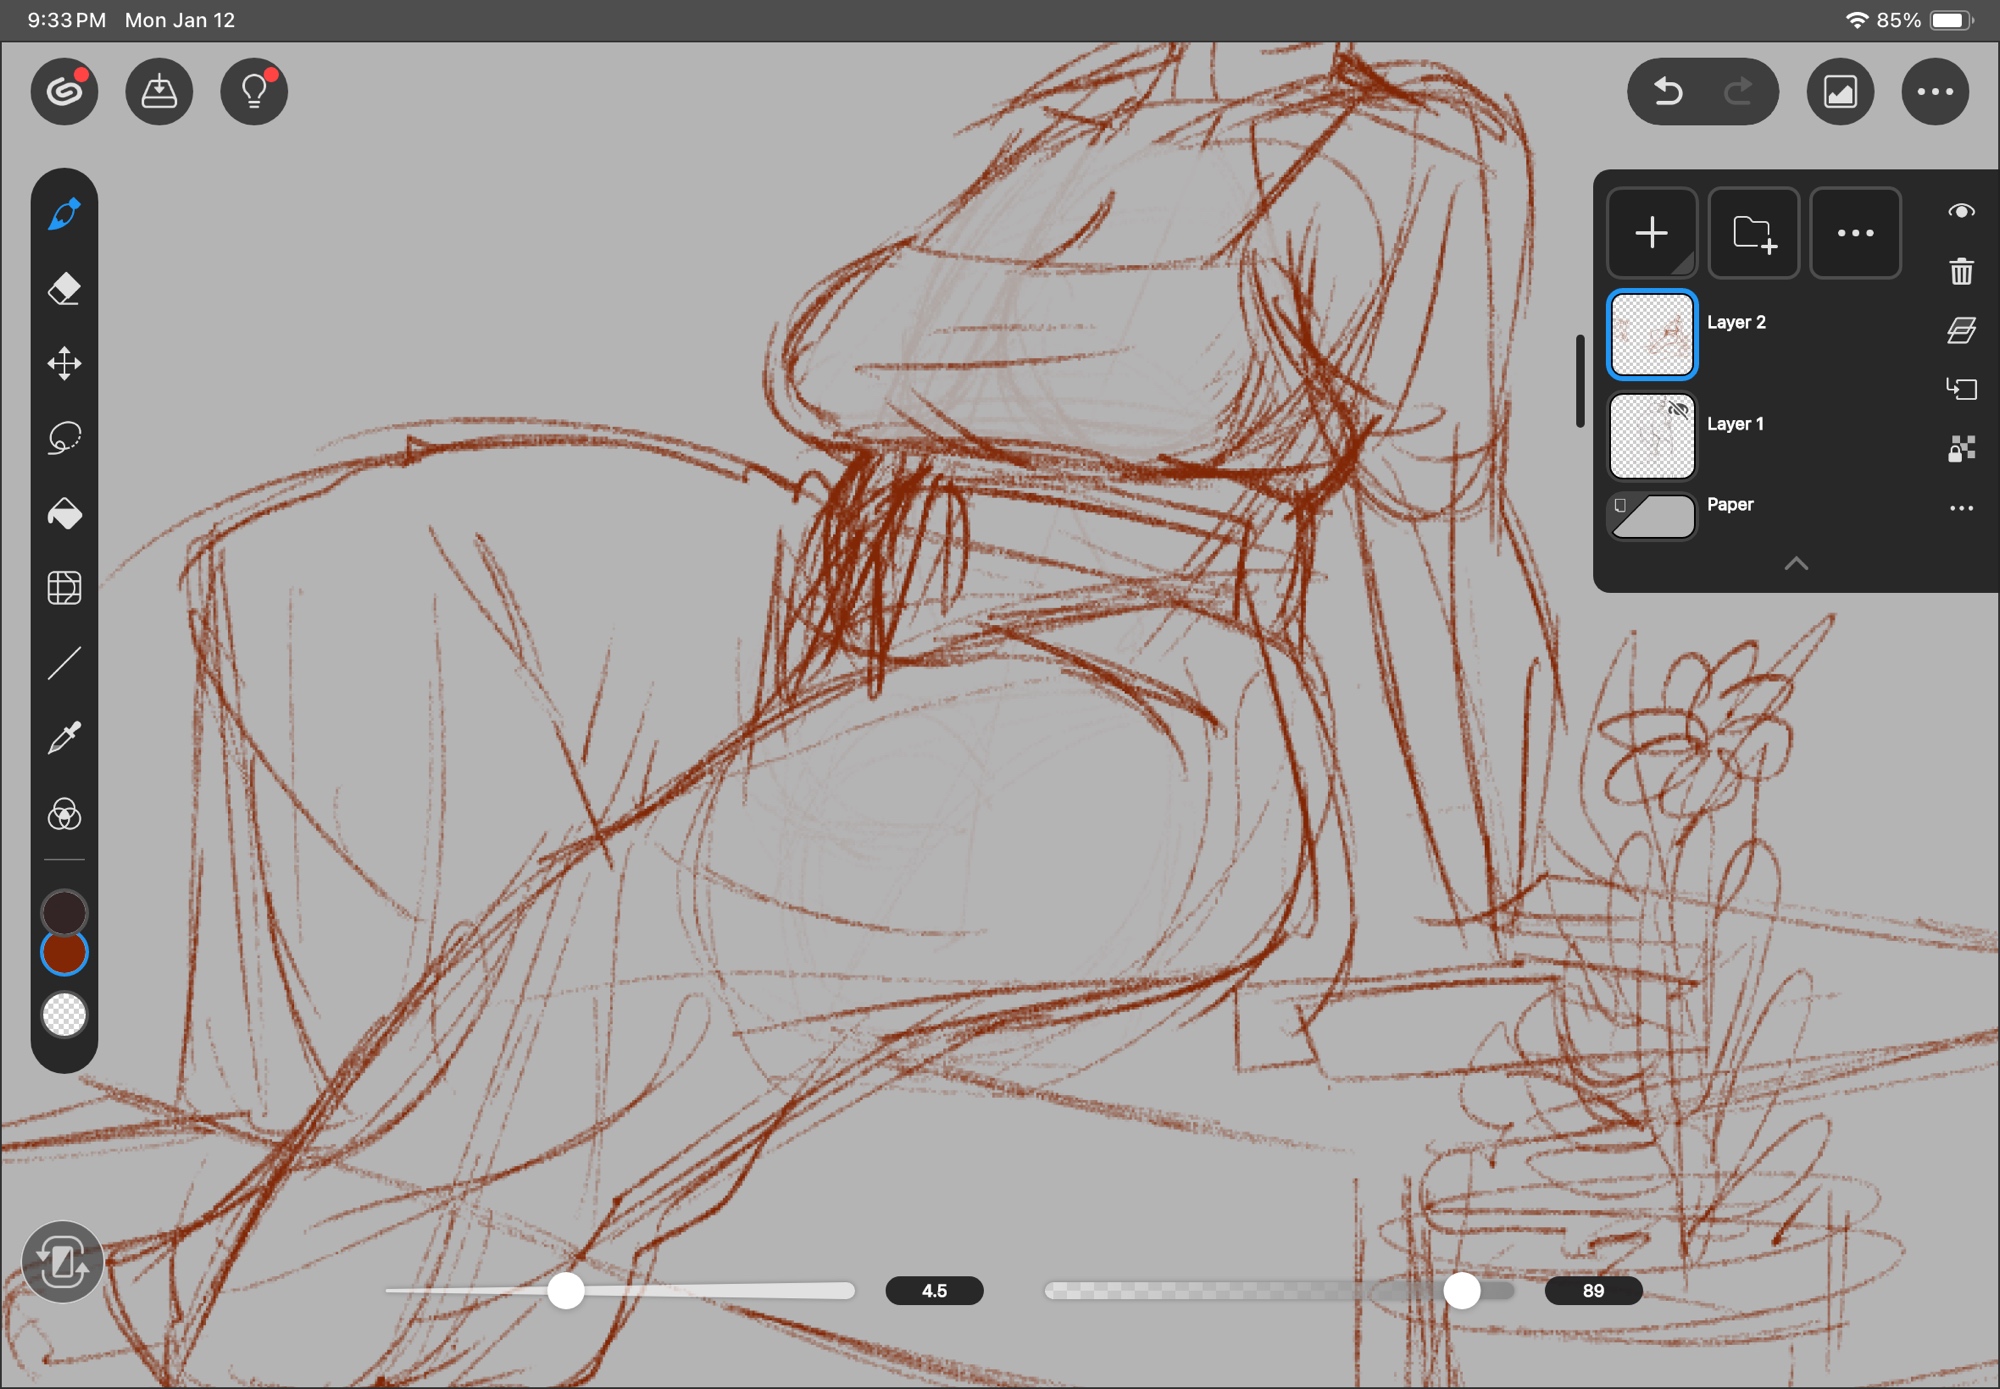
Task: Open the grid guides tool
Action: (64, 588)
